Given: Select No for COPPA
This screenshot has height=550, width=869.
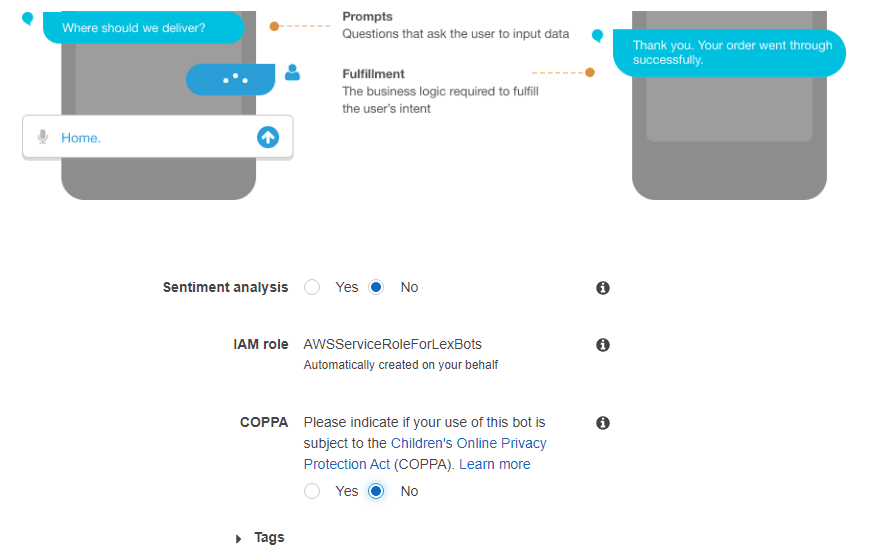Looking at the screenshot, I should [376, 491].
